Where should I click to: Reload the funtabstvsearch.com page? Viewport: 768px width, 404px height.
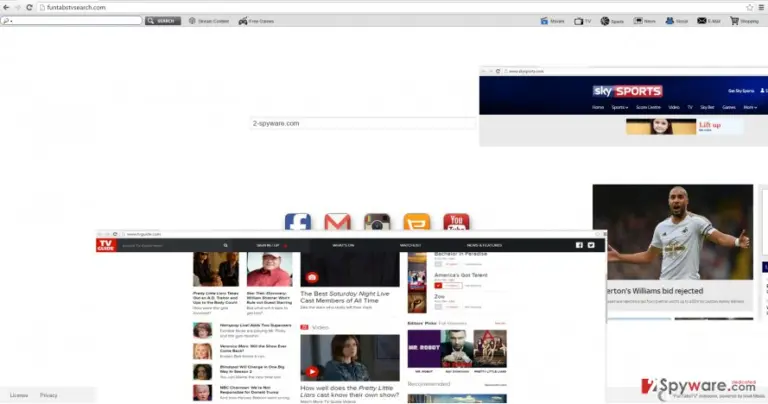pyautogui.click(x=29, y=7)
